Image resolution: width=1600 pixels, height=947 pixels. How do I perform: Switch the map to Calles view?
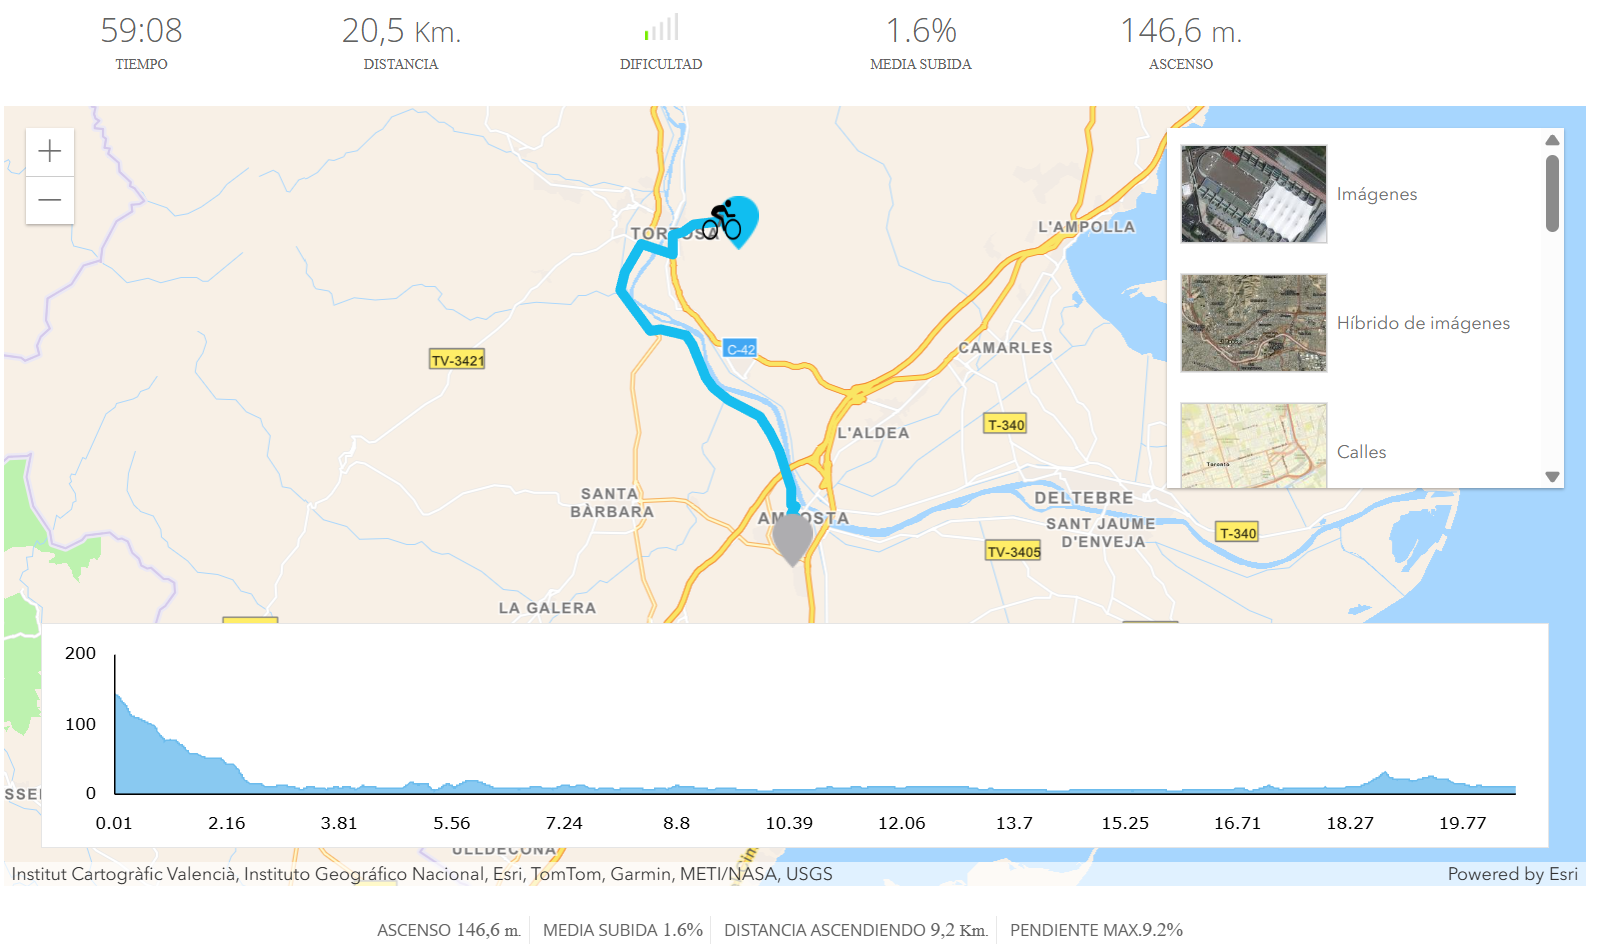1362,452
